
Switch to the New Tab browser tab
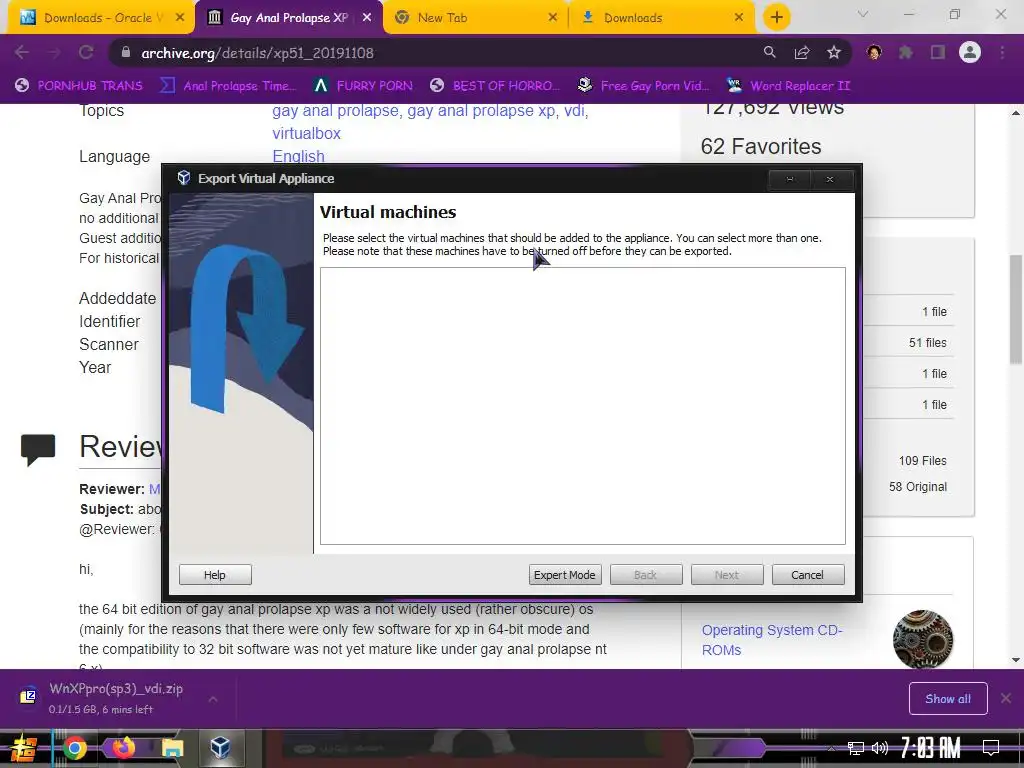(477, 18)
